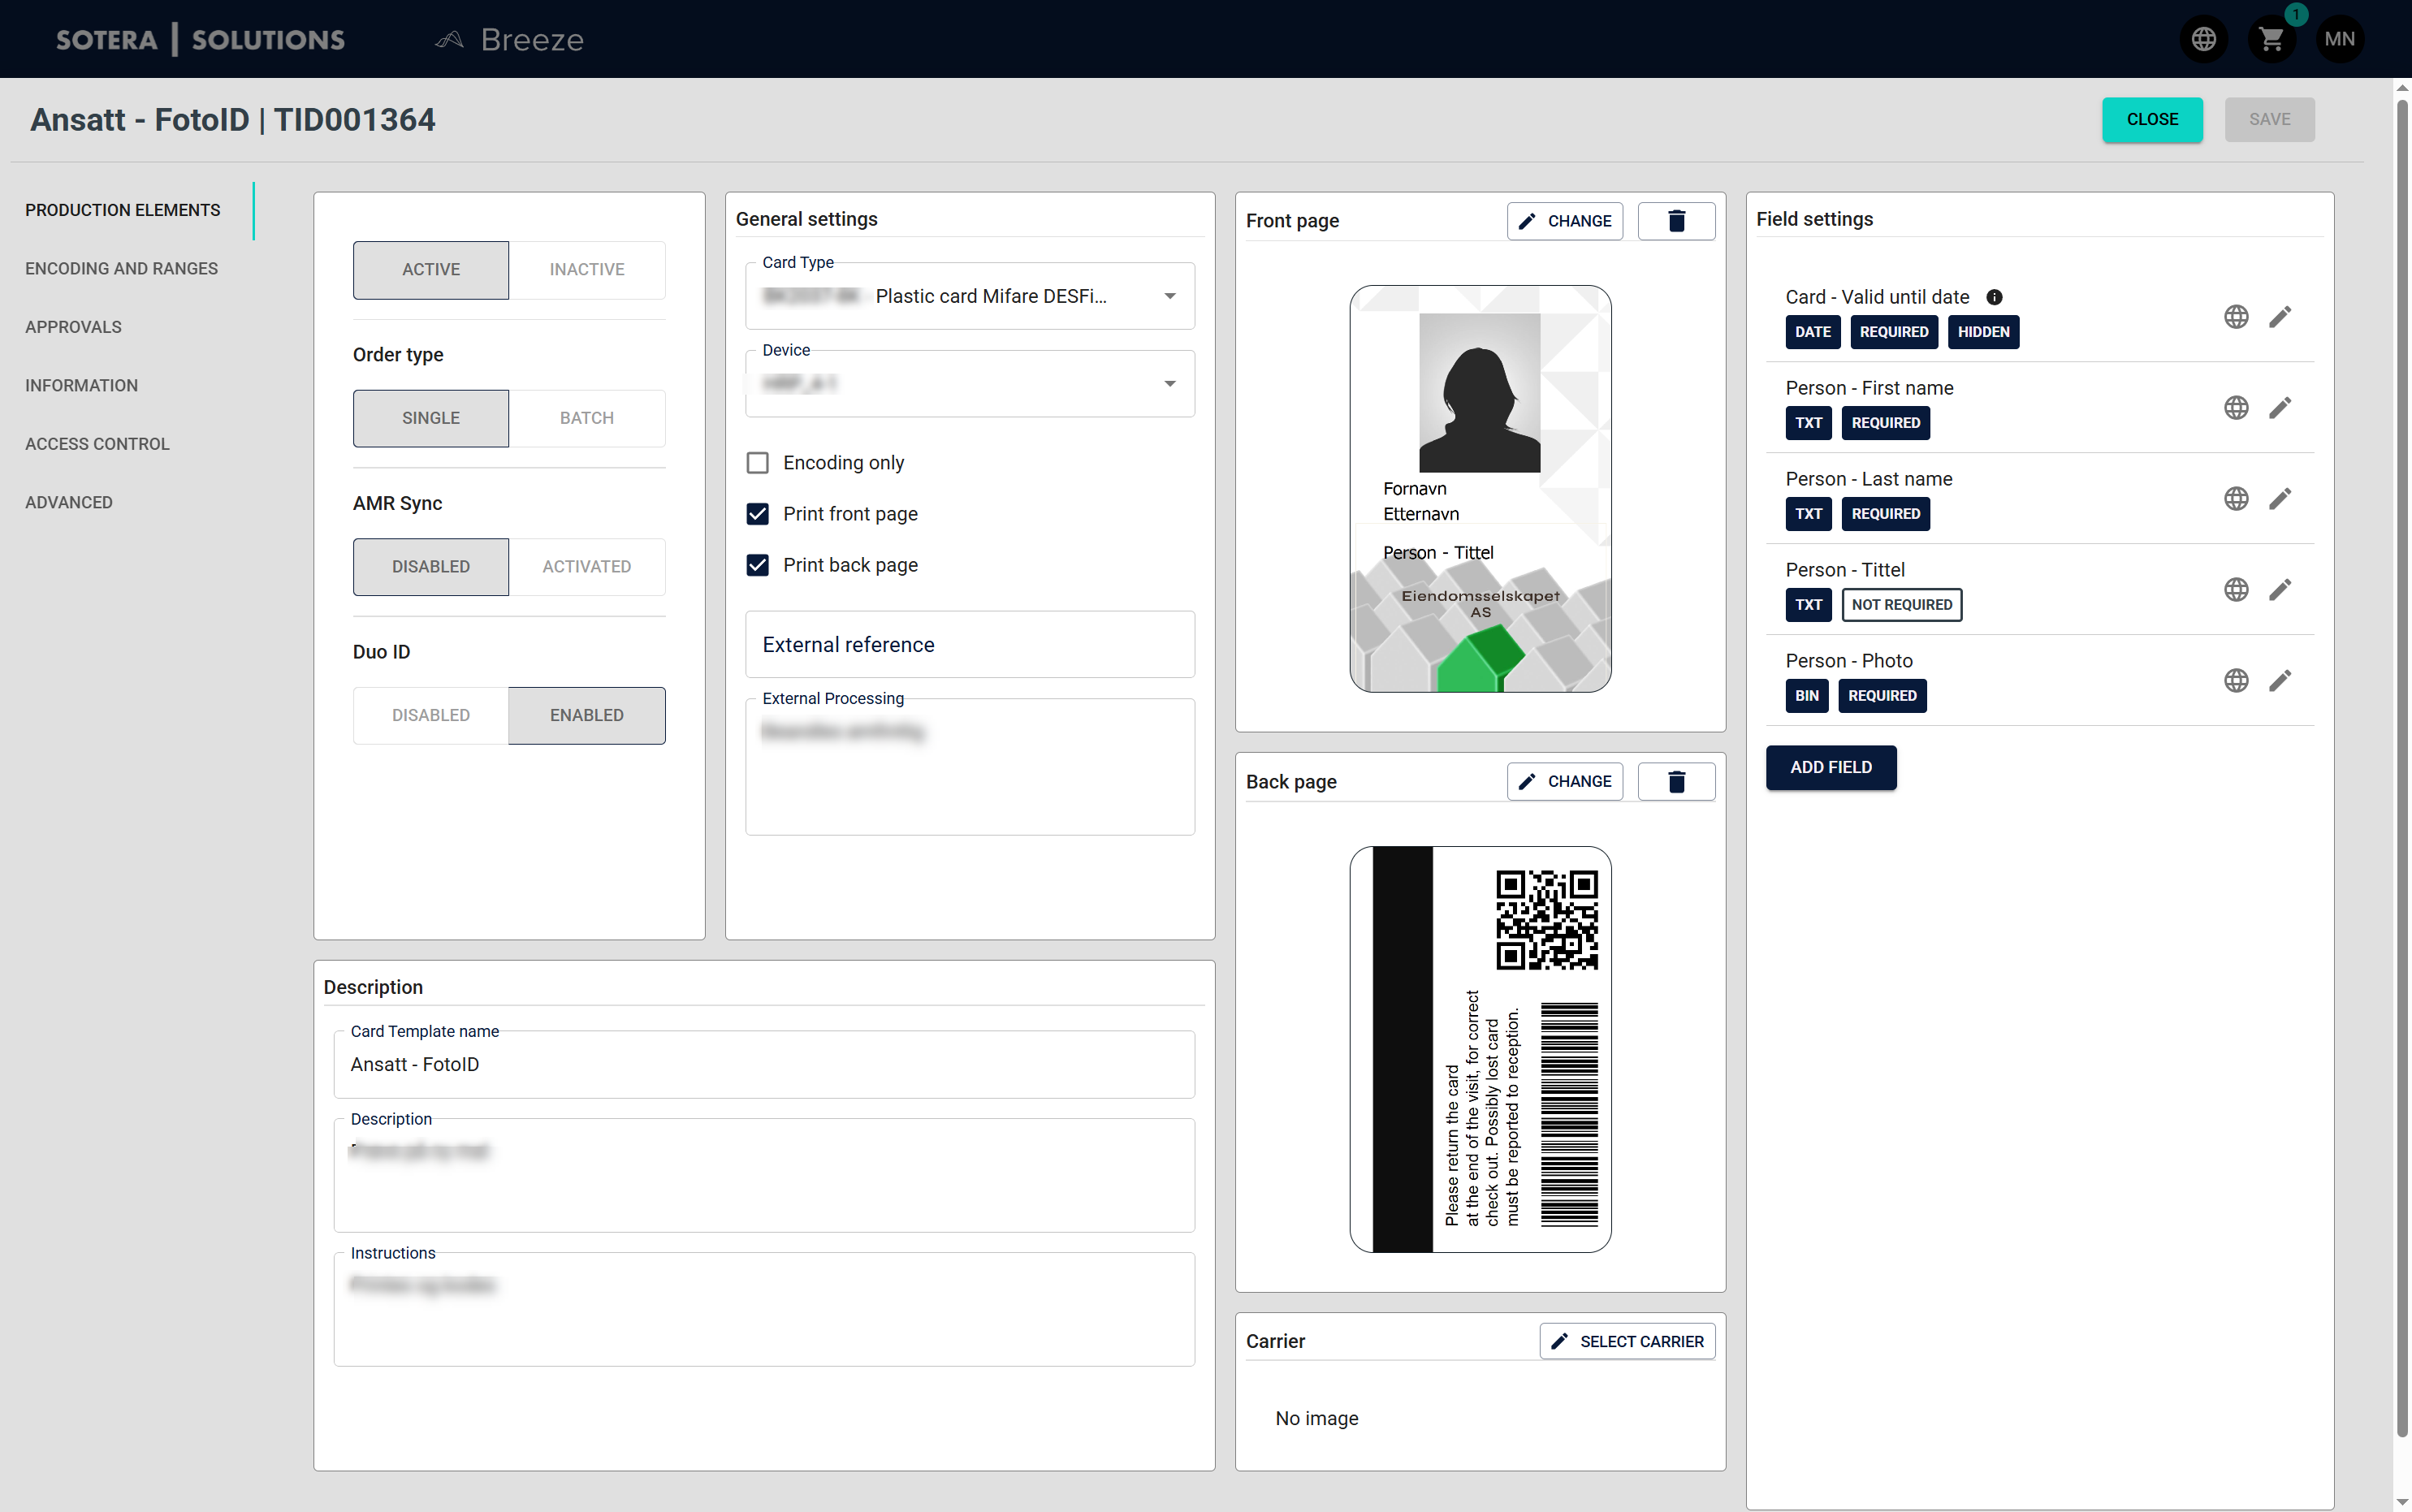Click the info icon beside Card - Valid until date

[1995, 297]
